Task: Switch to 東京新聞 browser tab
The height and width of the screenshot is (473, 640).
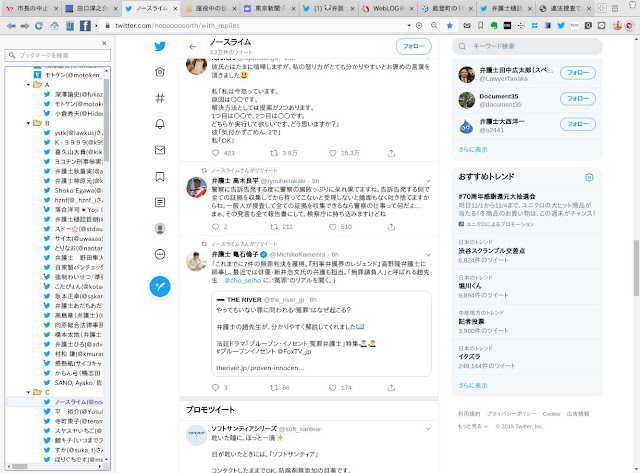Action: [269, 8]
